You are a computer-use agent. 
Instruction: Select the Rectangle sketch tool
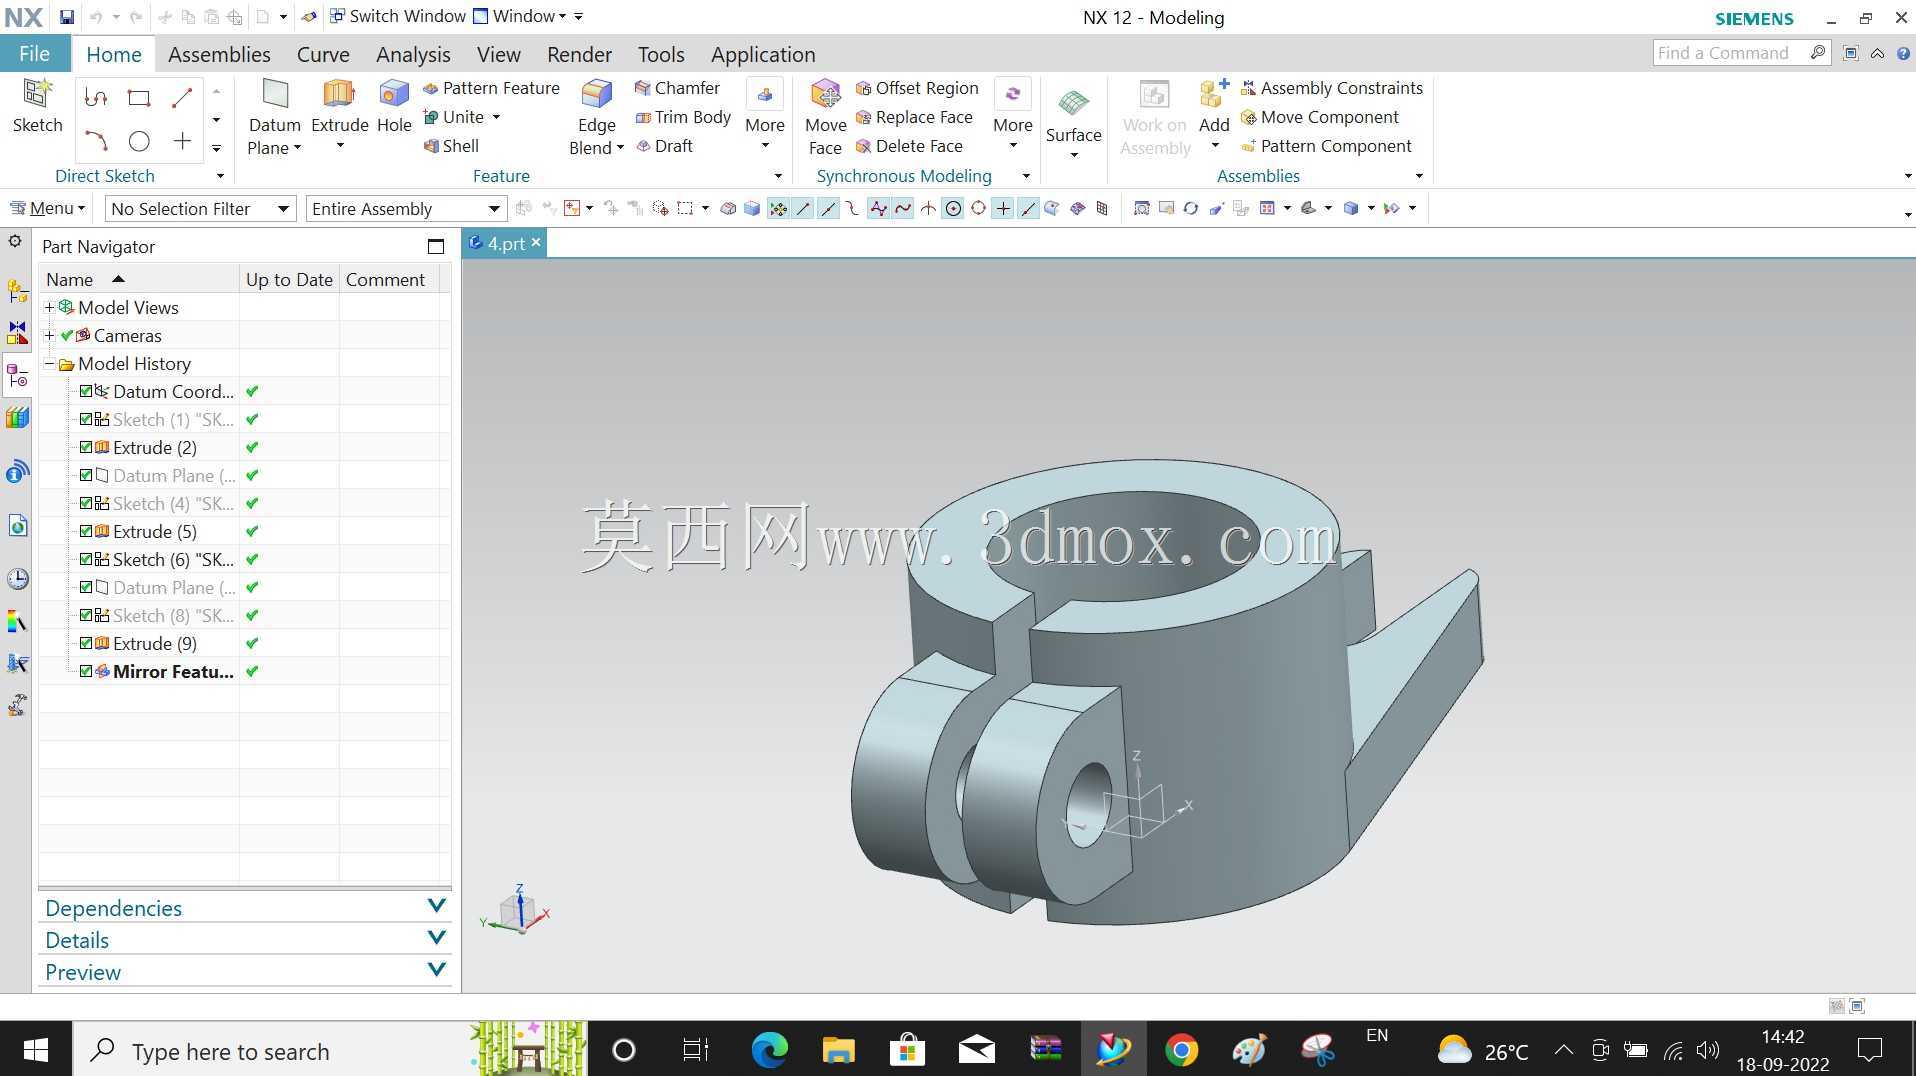click(139, 98)
